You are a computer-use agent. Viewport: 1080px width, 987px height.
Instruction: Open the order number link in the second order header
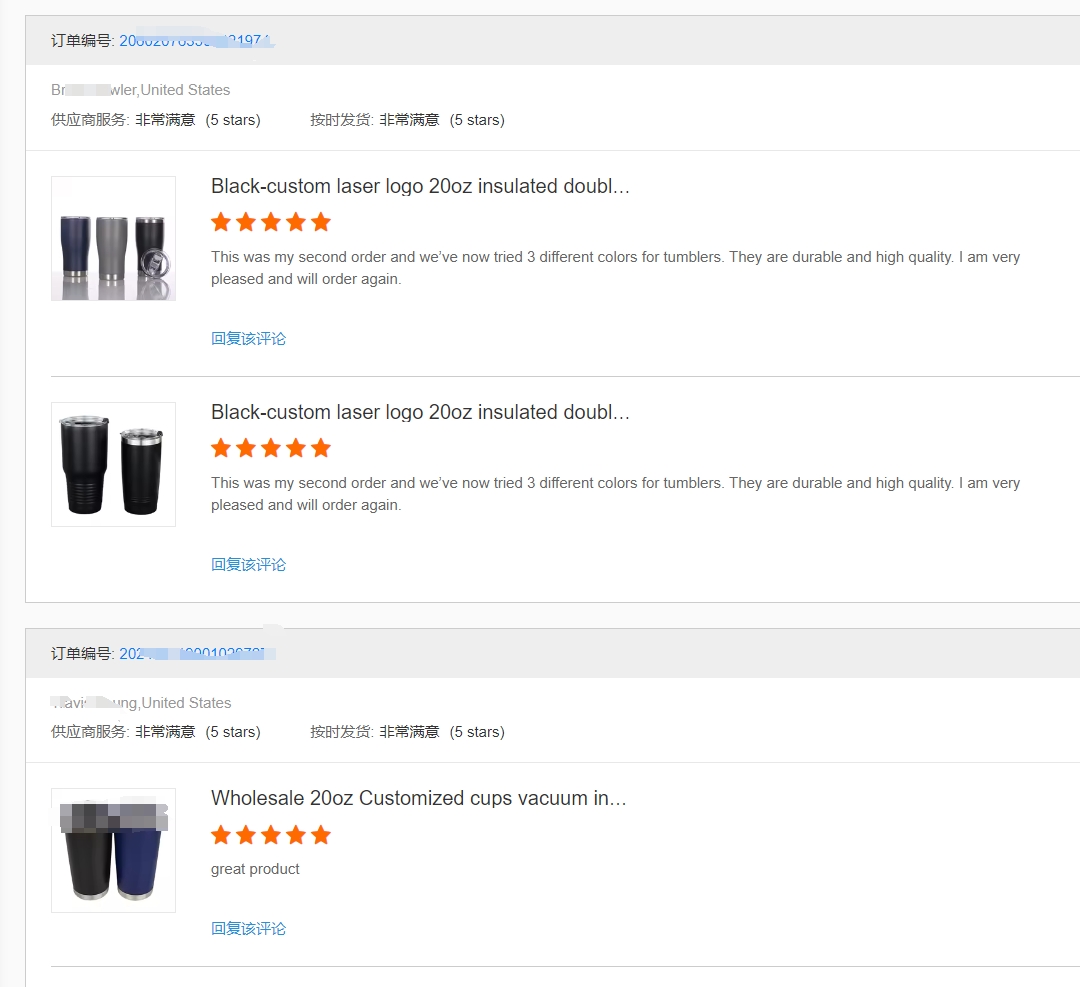coord(196,654)
